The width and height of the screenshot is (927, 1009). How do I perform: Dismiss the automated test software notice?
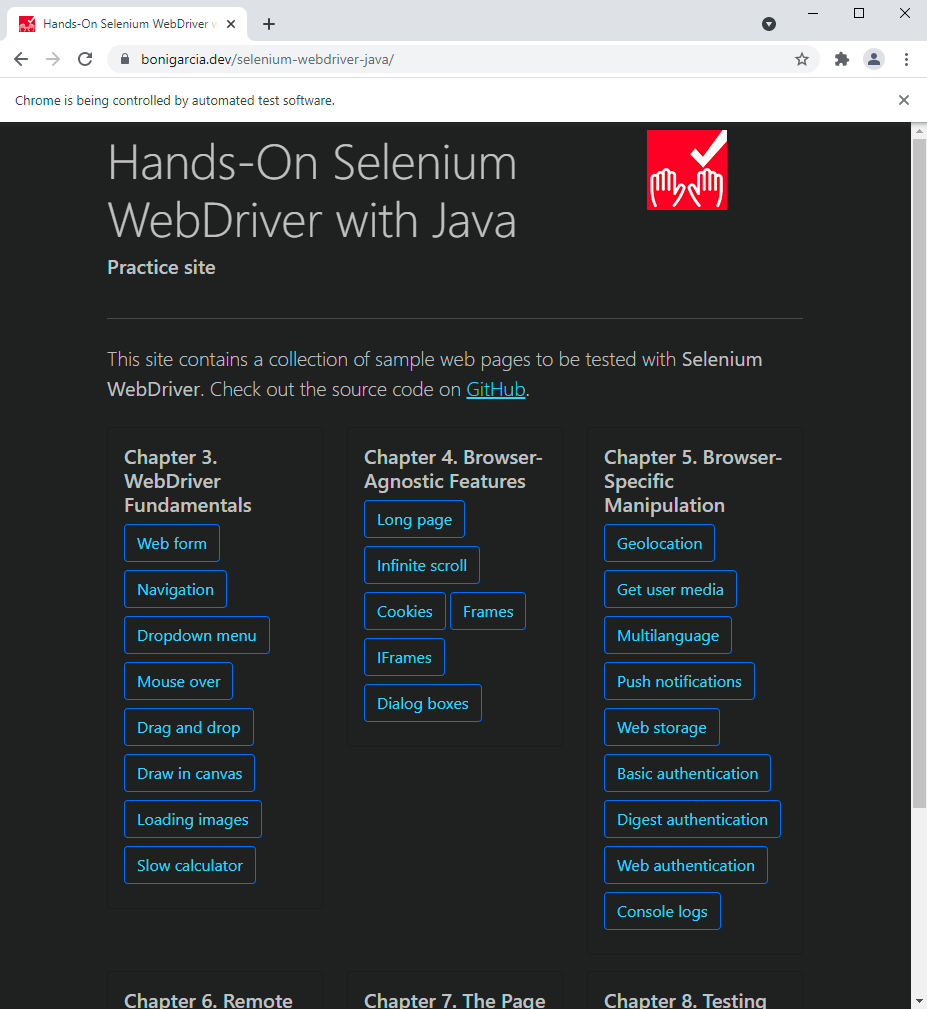(x=904, y=100)
